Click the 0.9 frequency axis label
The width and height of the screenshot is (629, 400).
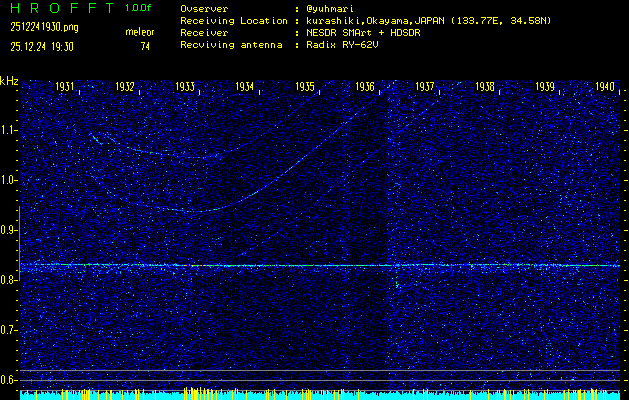click(9, 230)
